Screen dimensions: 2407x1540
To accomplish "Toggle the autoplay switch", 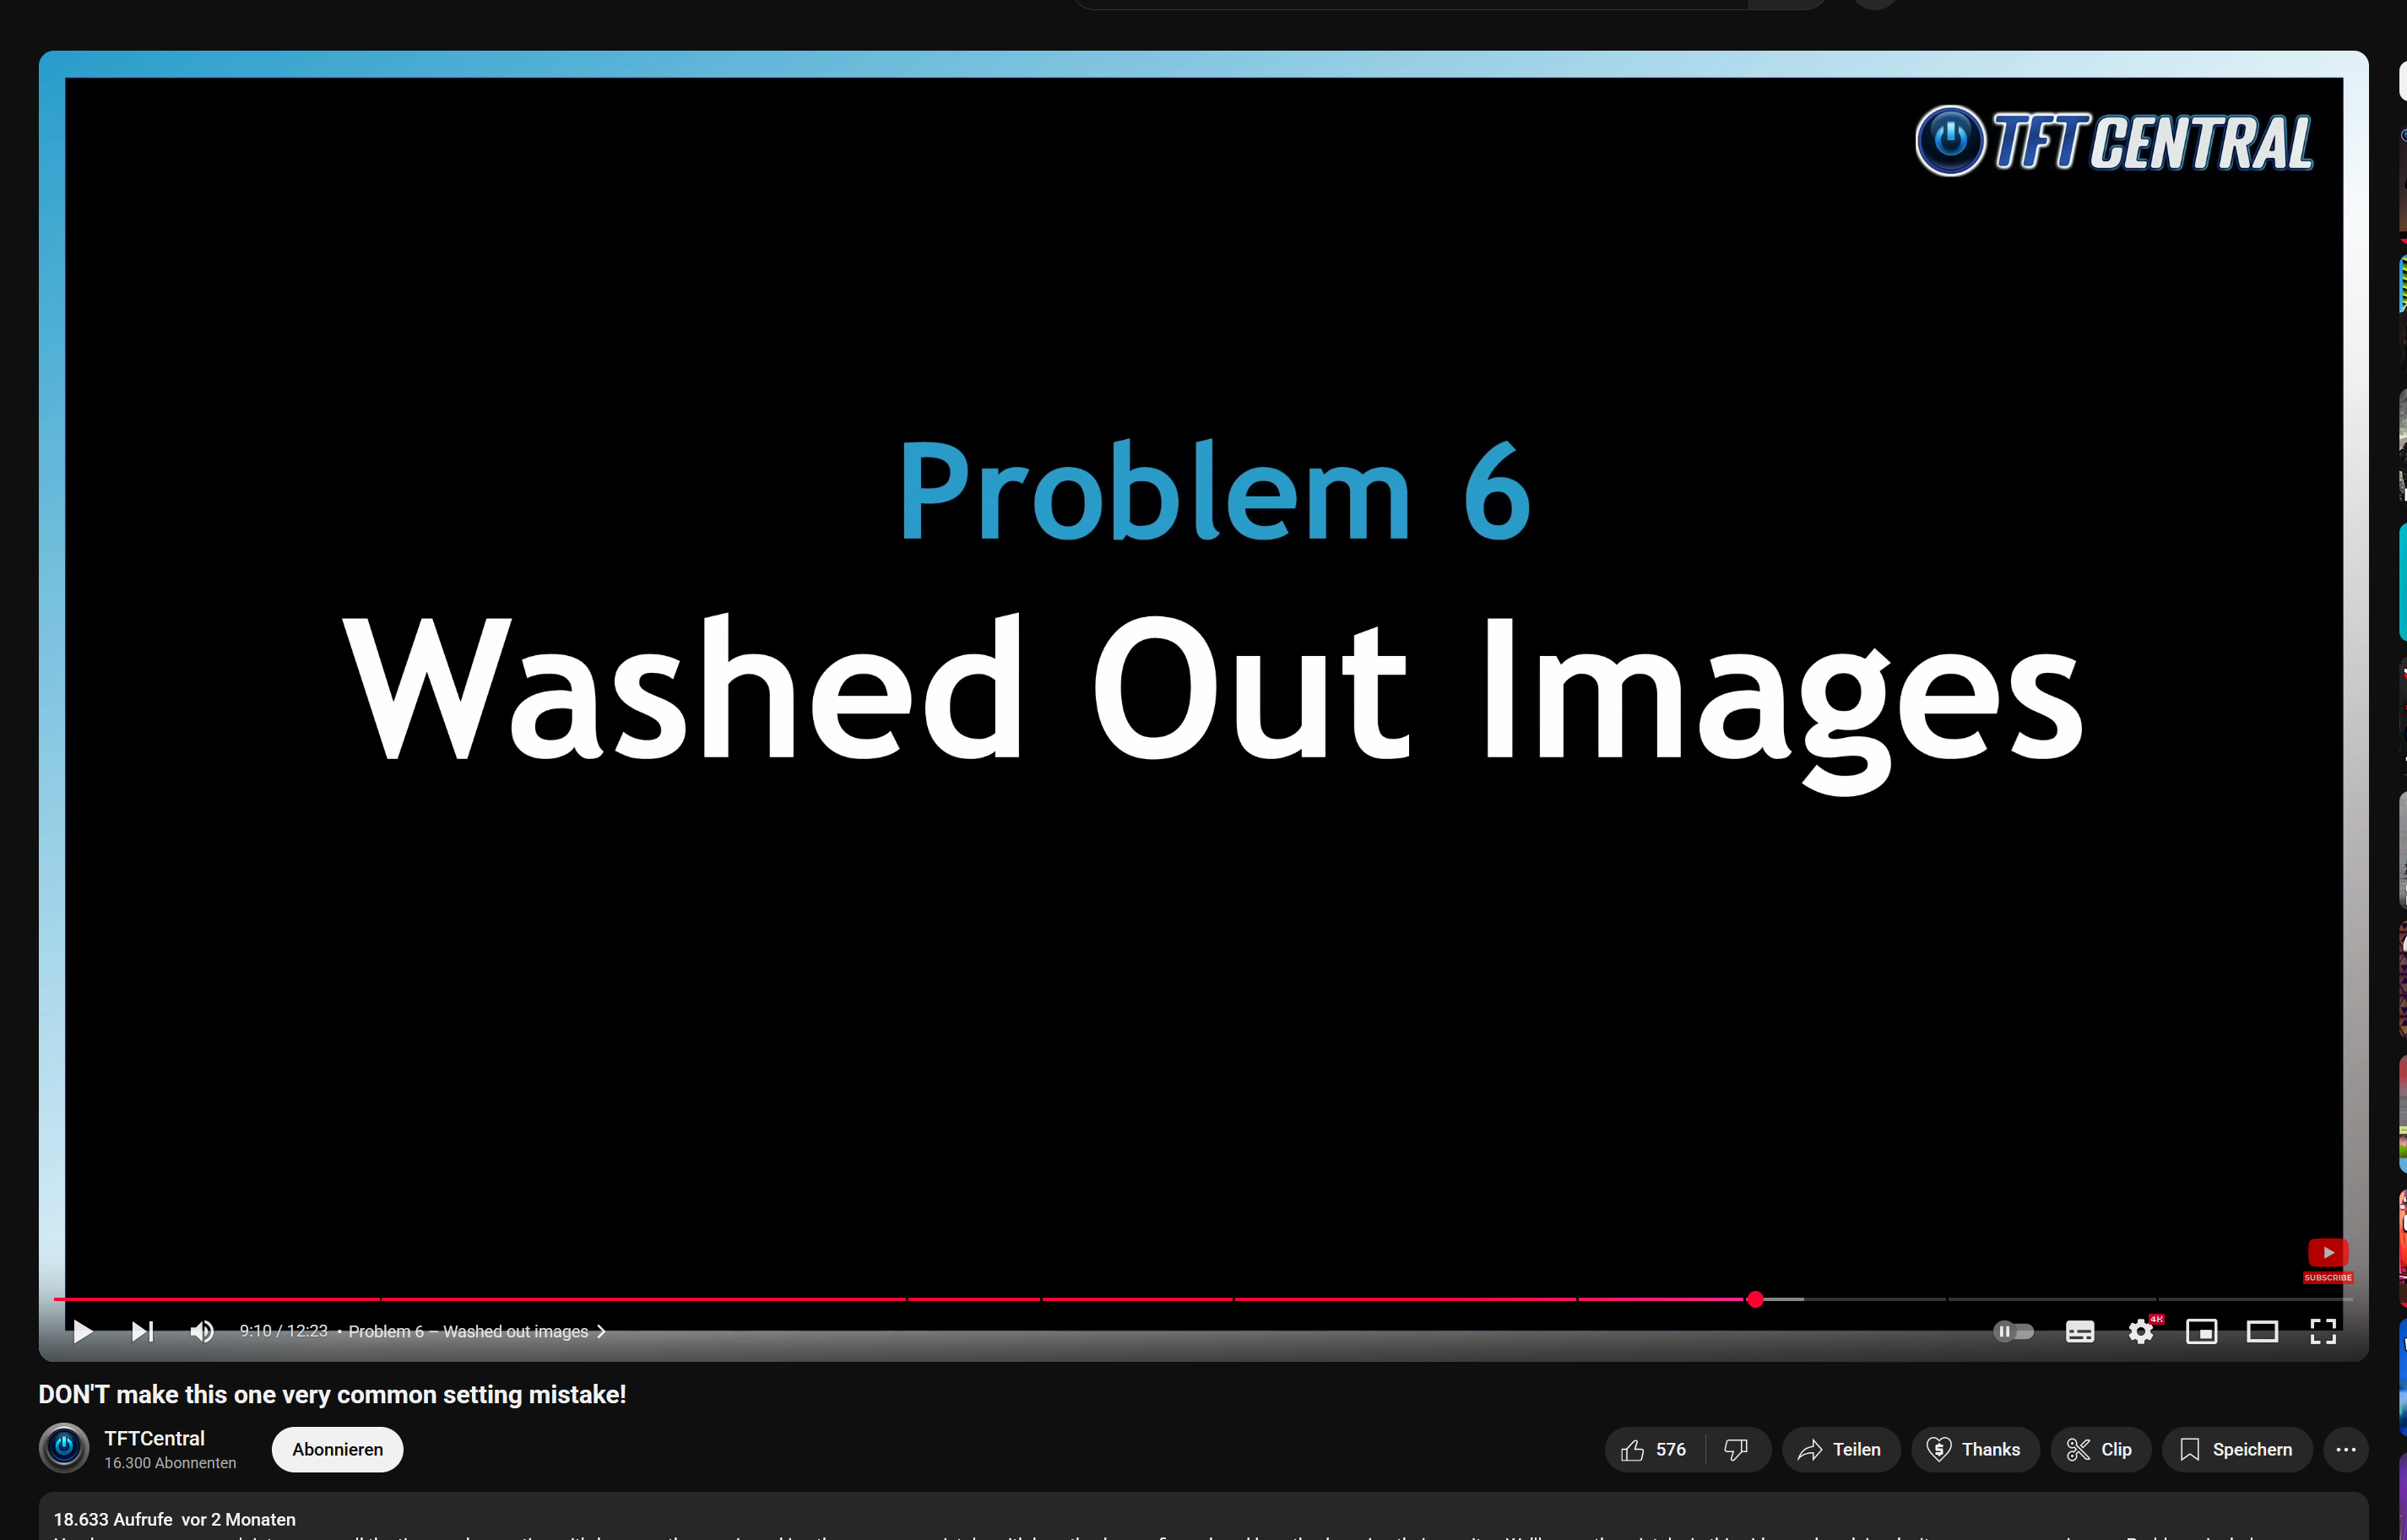I will click(2013, 1331).
